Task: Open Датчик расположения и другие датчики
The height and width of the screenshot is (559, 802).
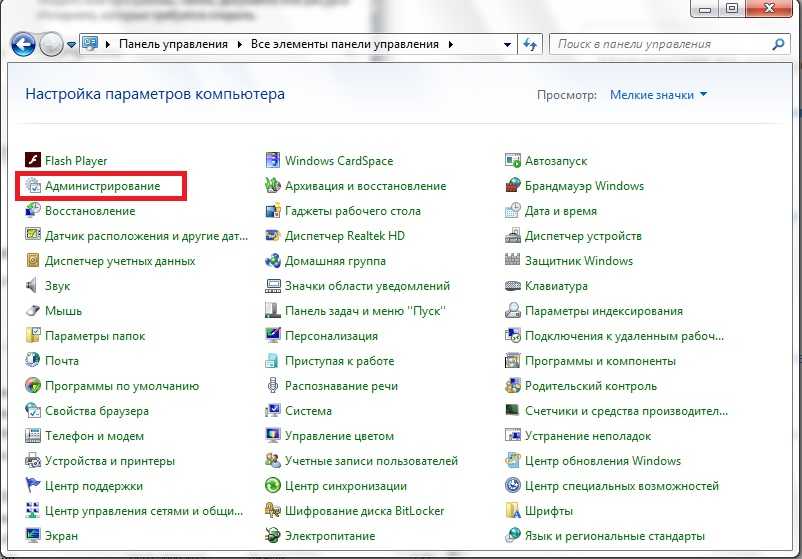Action: tap(146, 236)
